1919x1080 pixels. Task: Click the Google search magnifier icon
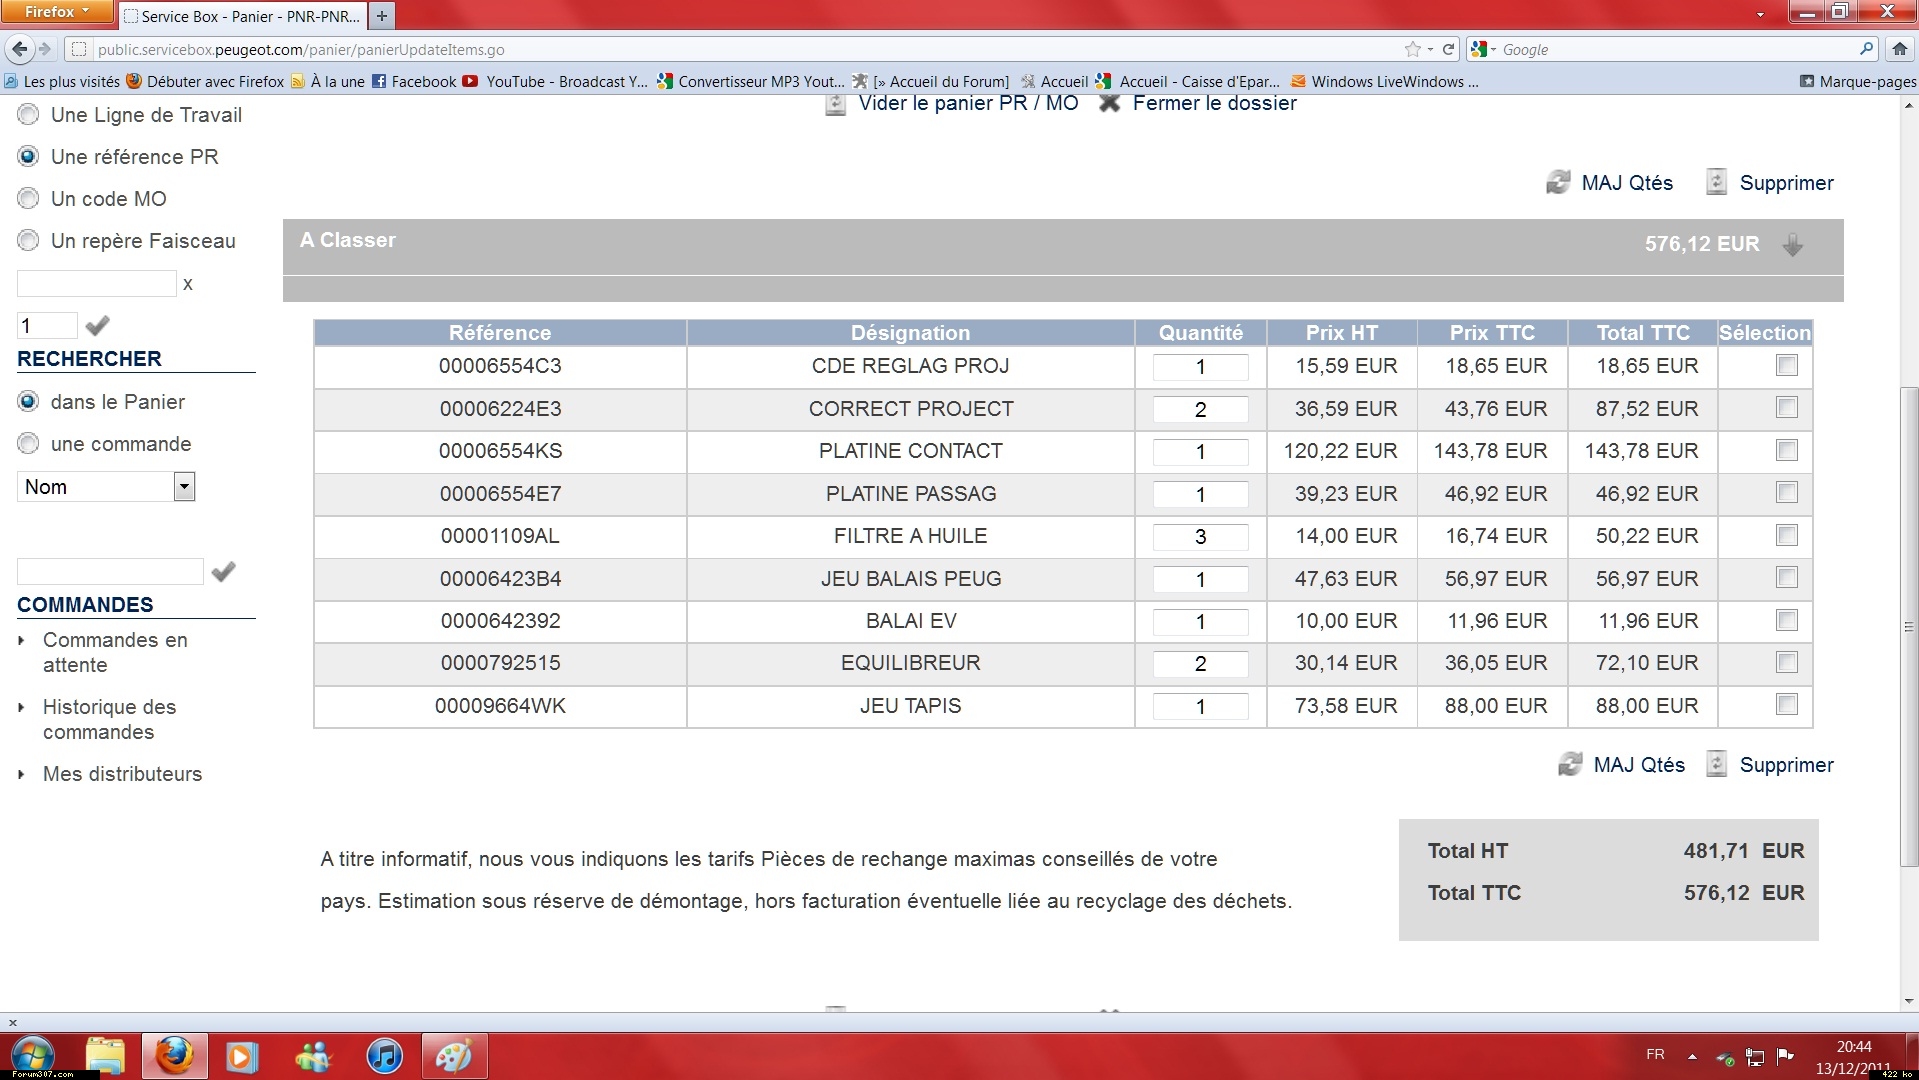pyautogui.click(x=1866, y=49)
